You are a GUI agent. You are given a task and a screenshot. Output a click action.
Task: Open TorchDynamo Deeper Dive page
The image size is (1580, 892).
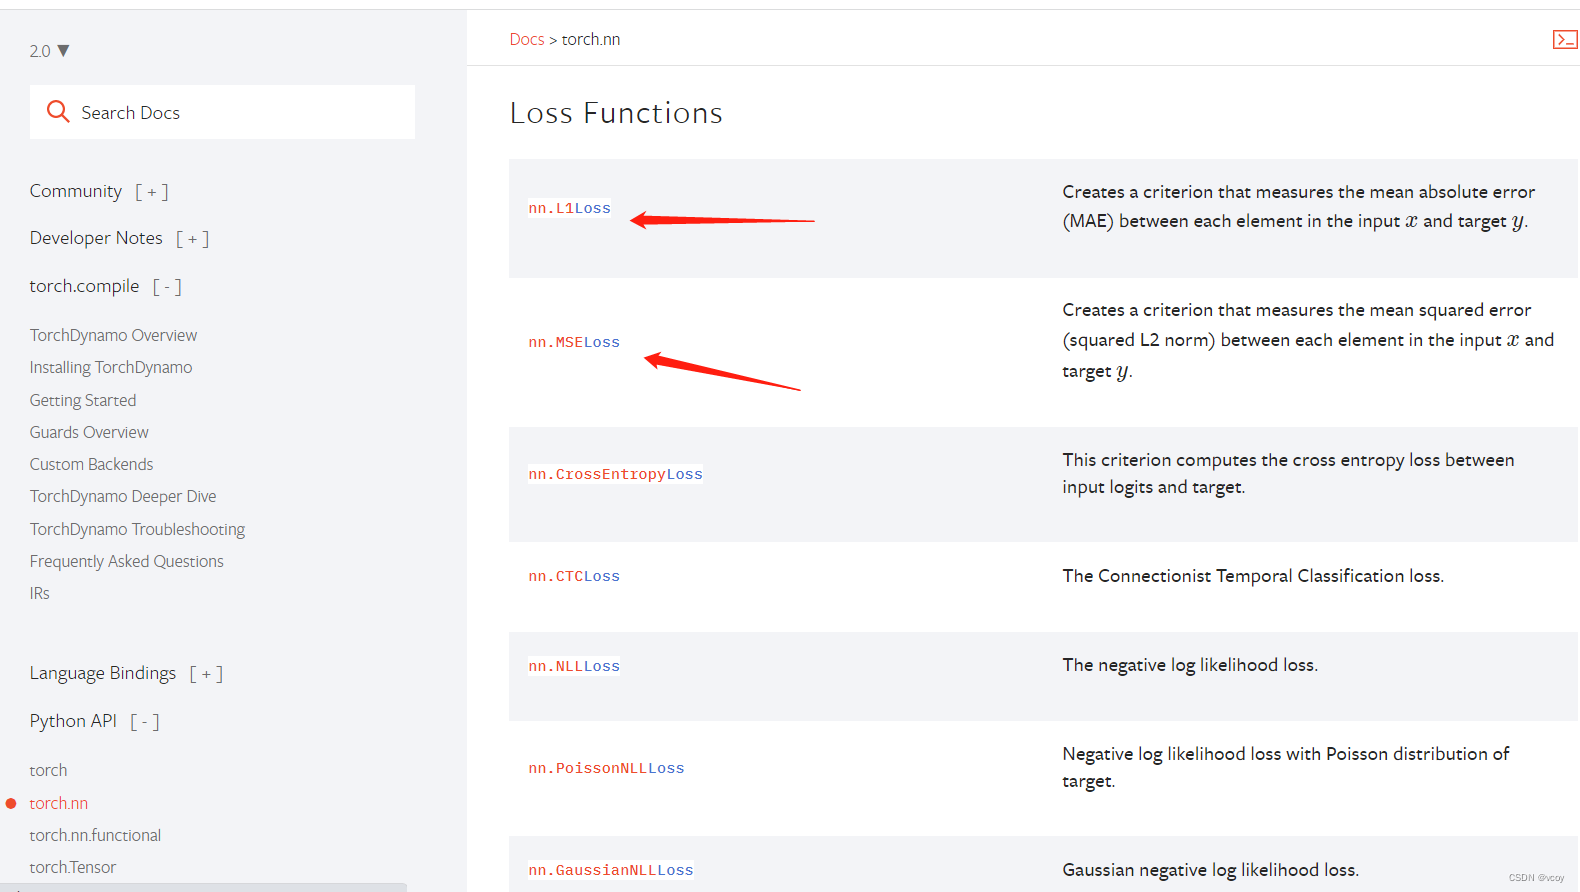123,496
